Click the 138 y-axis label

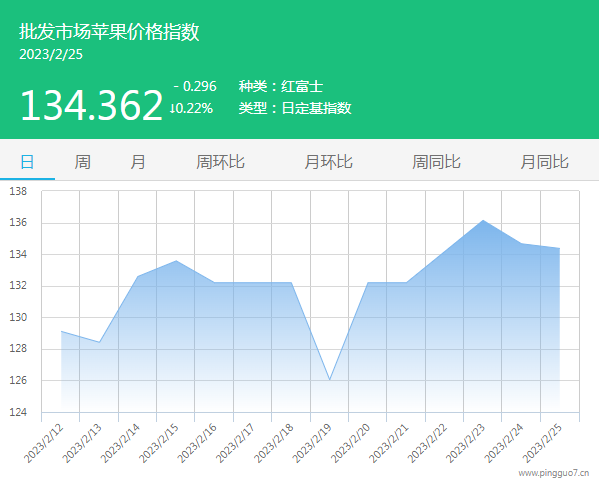(x=18, y=191)
